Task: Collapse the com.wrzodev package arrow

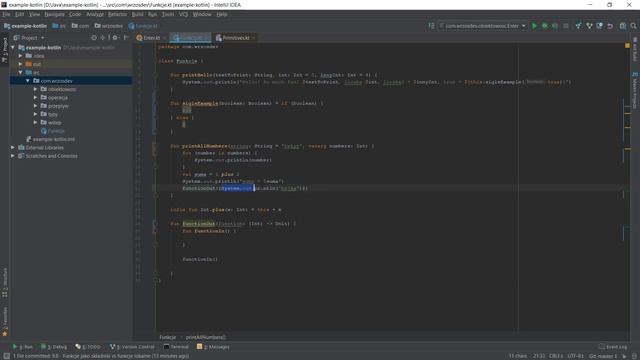Action: coord(28,81)
